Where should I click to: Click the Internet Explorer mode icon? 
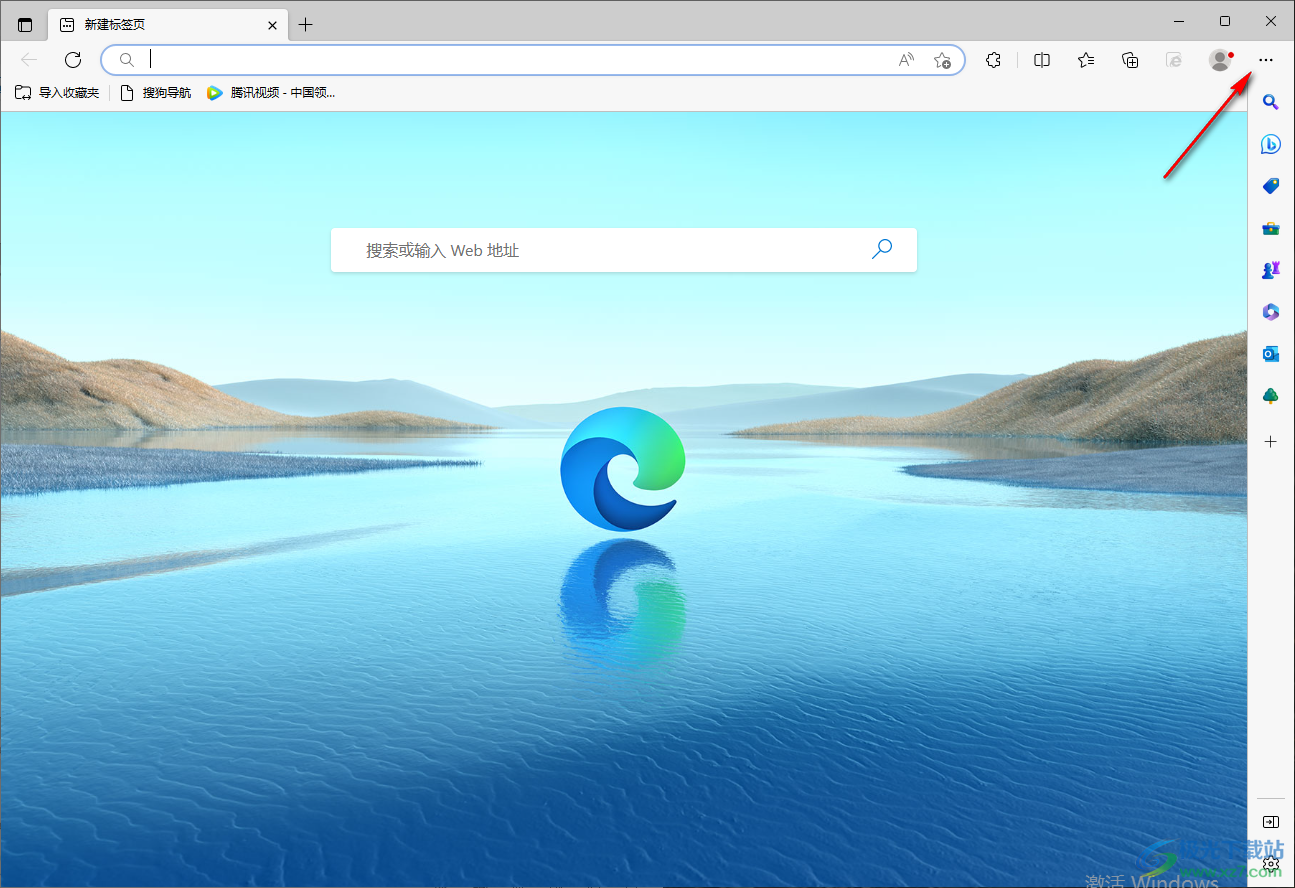[x=1174, y=60]
